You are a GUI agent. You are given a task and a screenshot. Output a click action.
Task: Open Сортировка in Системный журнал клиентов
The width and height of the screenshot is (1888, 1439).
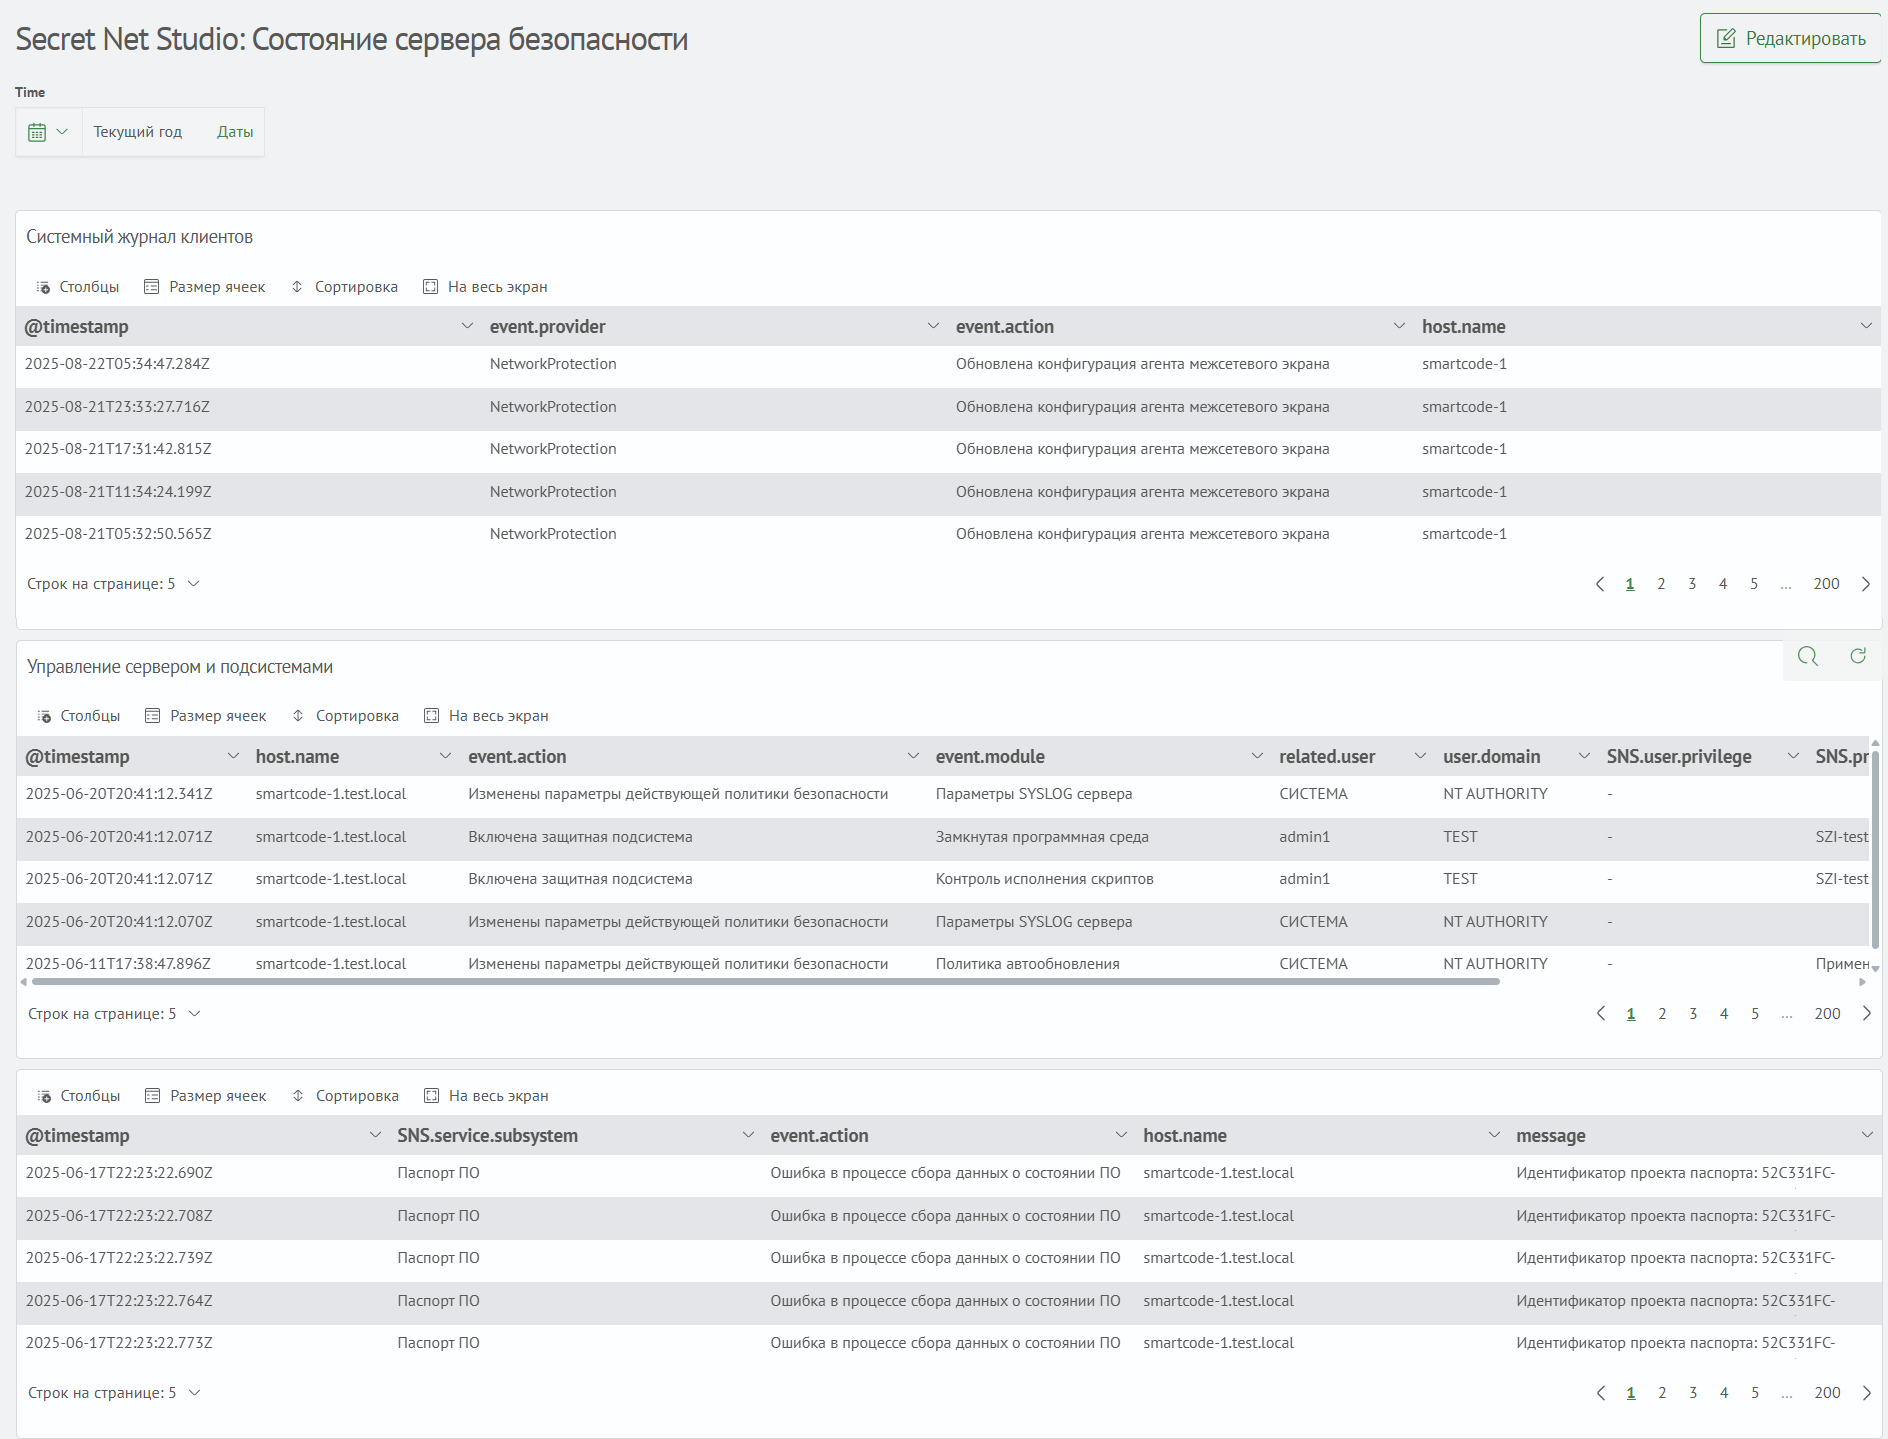point(344,287)
